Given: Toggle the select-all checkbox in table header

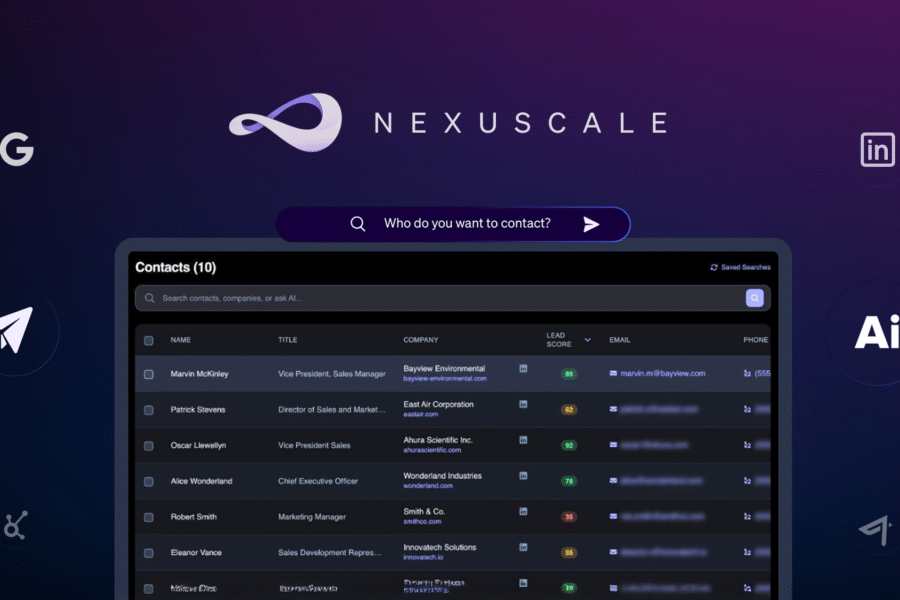Looking at the screenshot, I should point(149,340).
